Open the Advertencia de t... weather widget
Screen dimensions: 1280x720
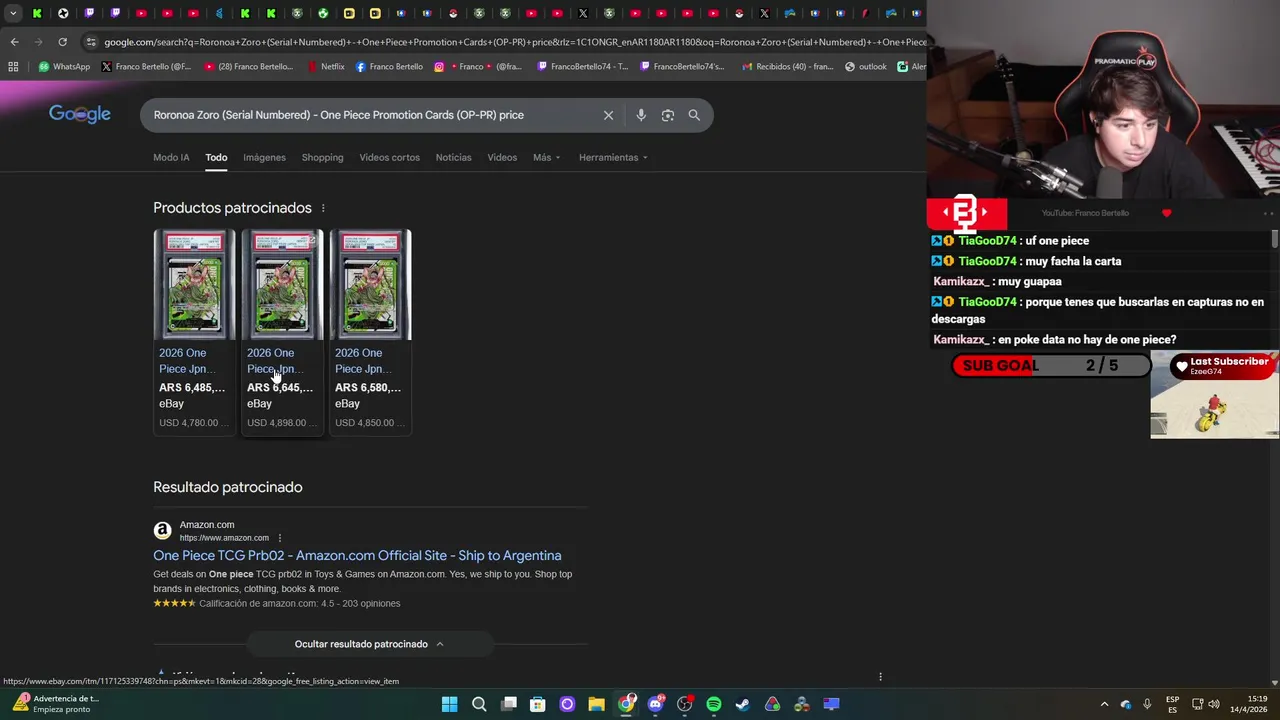[55, 704]
